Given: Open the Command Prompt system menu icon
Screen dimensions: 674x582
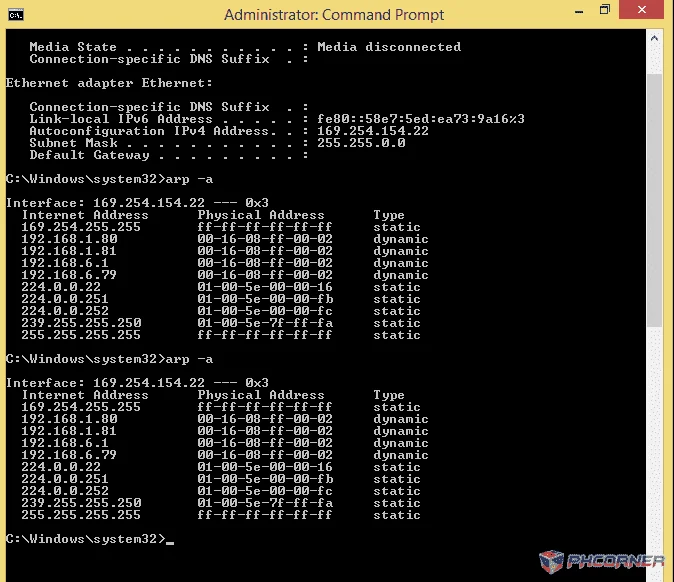Looking at the screenshot, I should coord(16,15).
